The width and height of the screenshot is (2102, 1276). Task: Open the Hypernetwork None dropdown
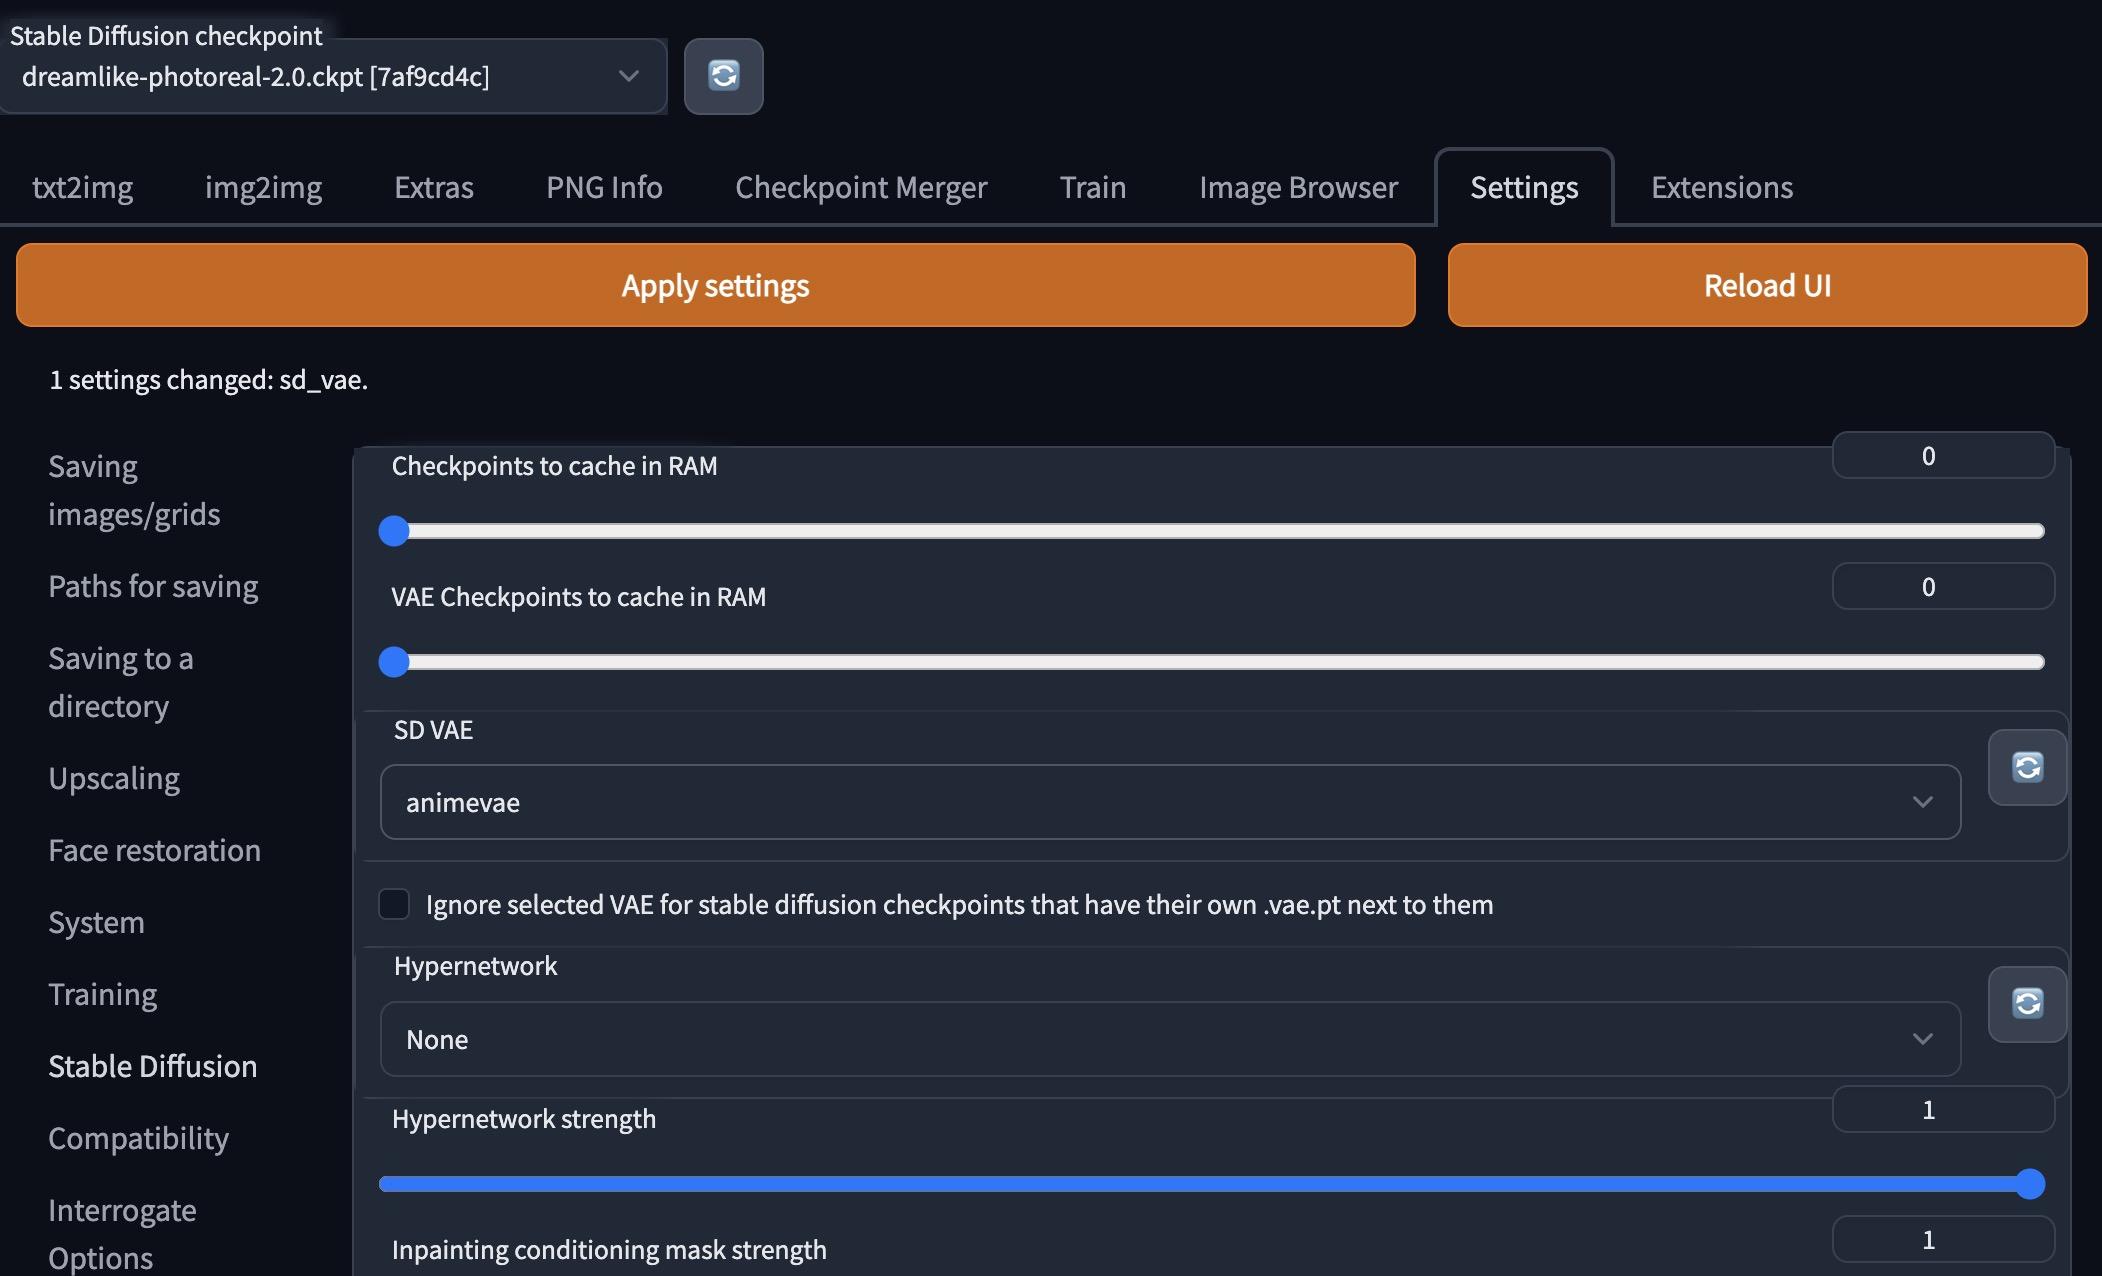(x=1170, y=1039)
